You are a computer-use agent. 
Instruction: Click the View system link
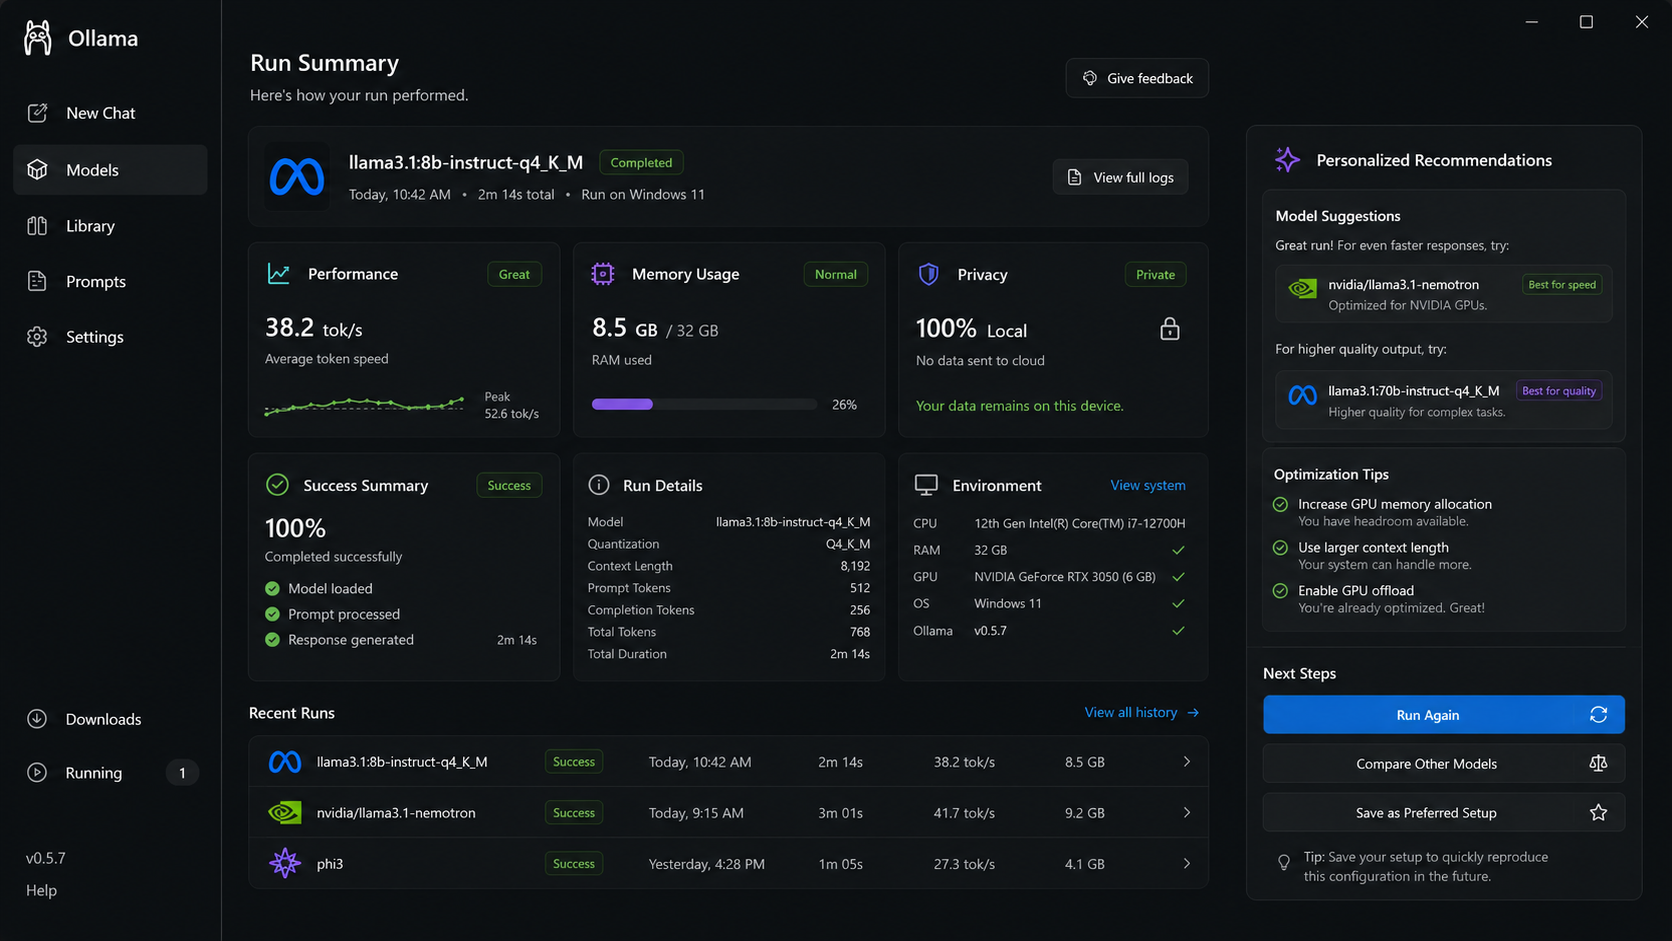tap(1148, 485)
